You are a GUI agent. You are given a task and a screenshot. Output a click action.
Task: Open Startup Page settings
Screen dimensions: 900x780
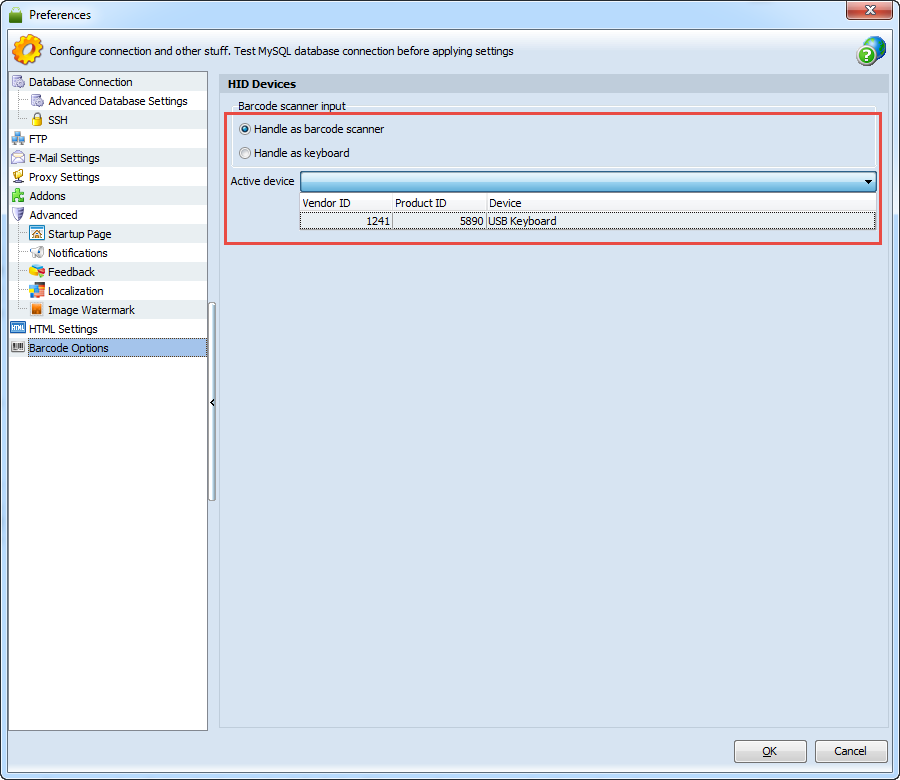coord(80,234)
